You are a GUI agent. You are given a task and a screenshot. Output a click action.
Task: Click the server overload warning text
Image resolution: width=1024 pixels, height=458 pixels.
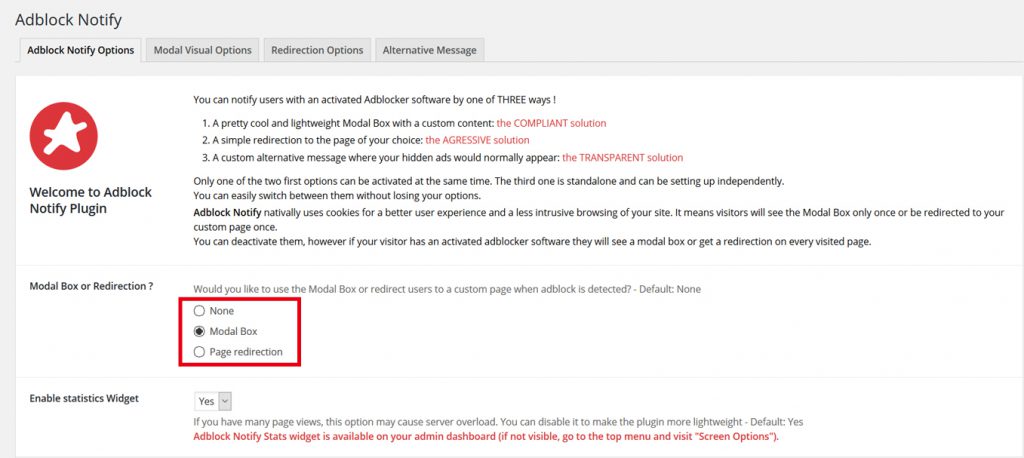click(x=498, y=422)
